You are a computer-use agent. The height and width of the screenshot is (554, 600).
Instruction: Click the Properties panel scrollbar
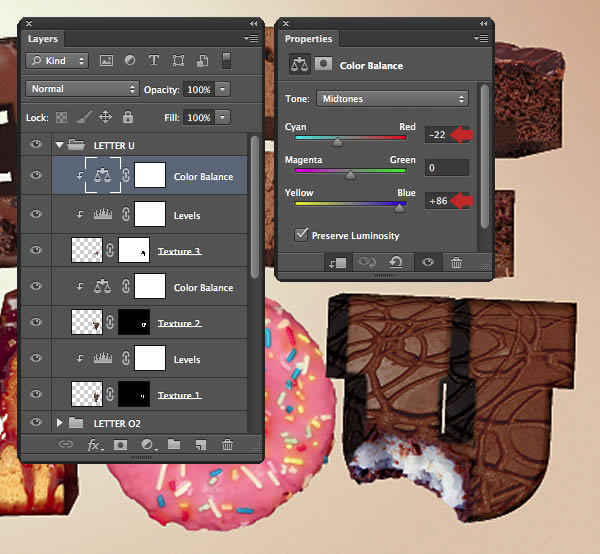[484, 156]
